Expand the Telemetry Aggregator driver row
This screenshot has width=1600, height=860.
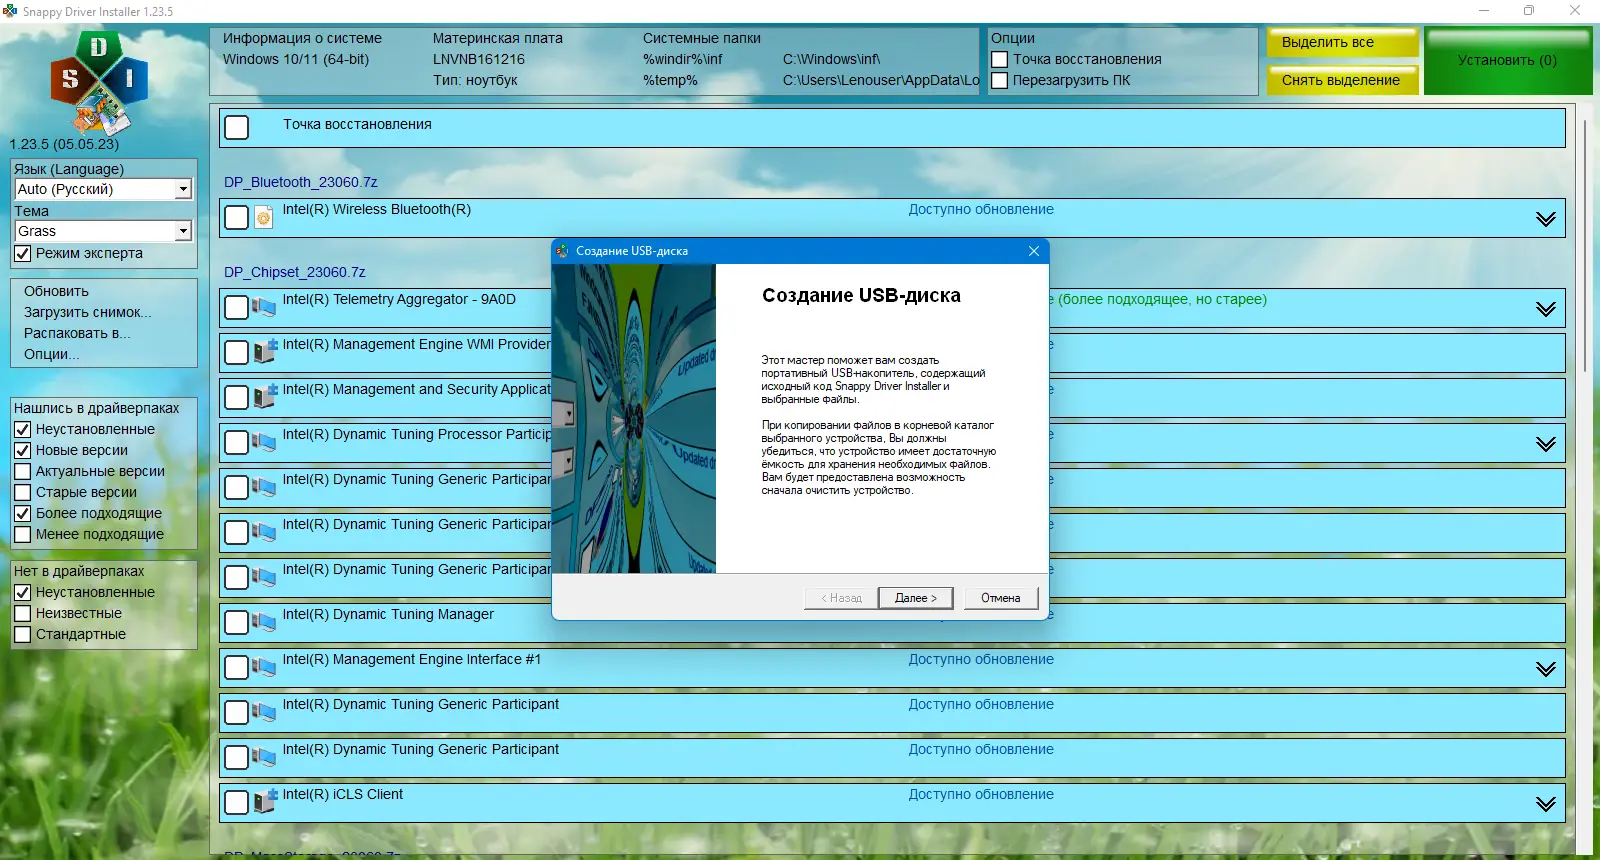click(x=1546, y=309)
